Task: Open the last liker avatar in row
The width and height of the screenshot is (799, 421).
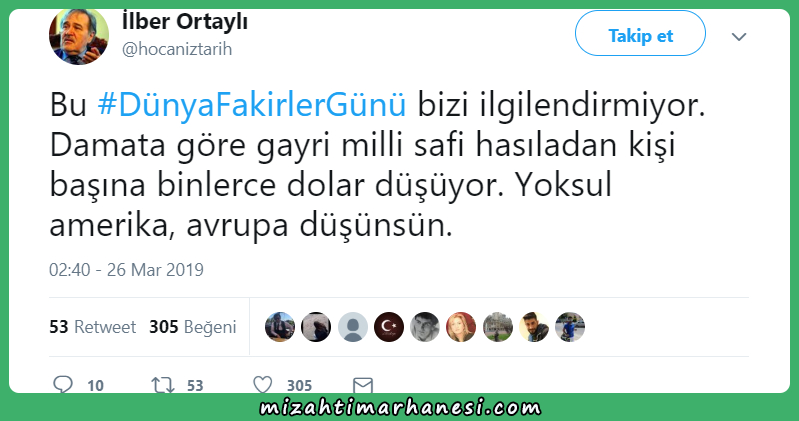Action: tap(570, 327)
